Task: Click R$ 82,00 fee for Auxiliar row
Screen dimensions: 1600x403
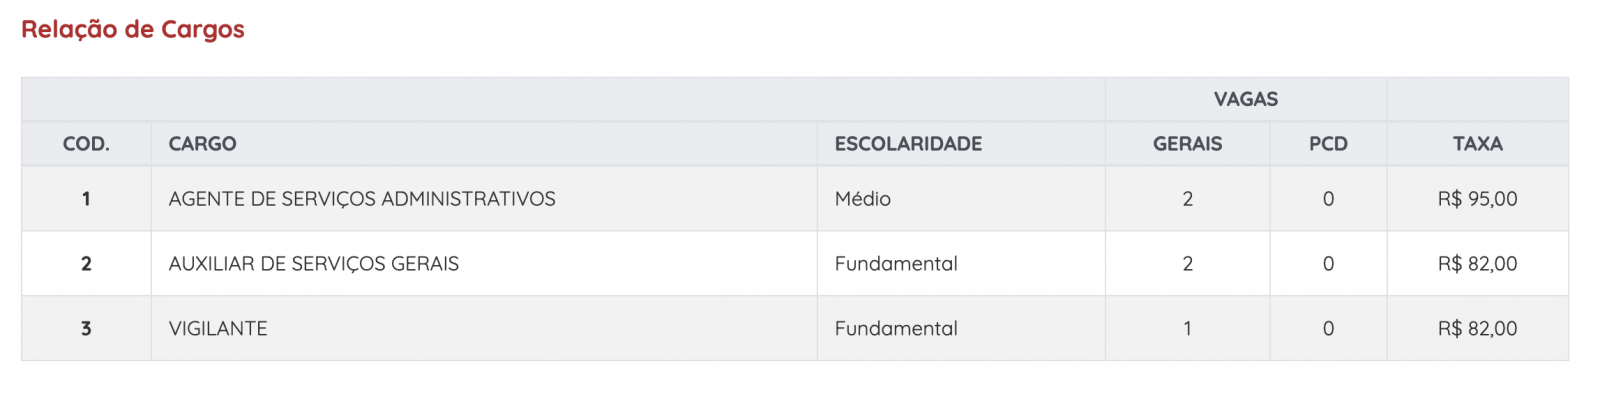Action: (1478, 264)
